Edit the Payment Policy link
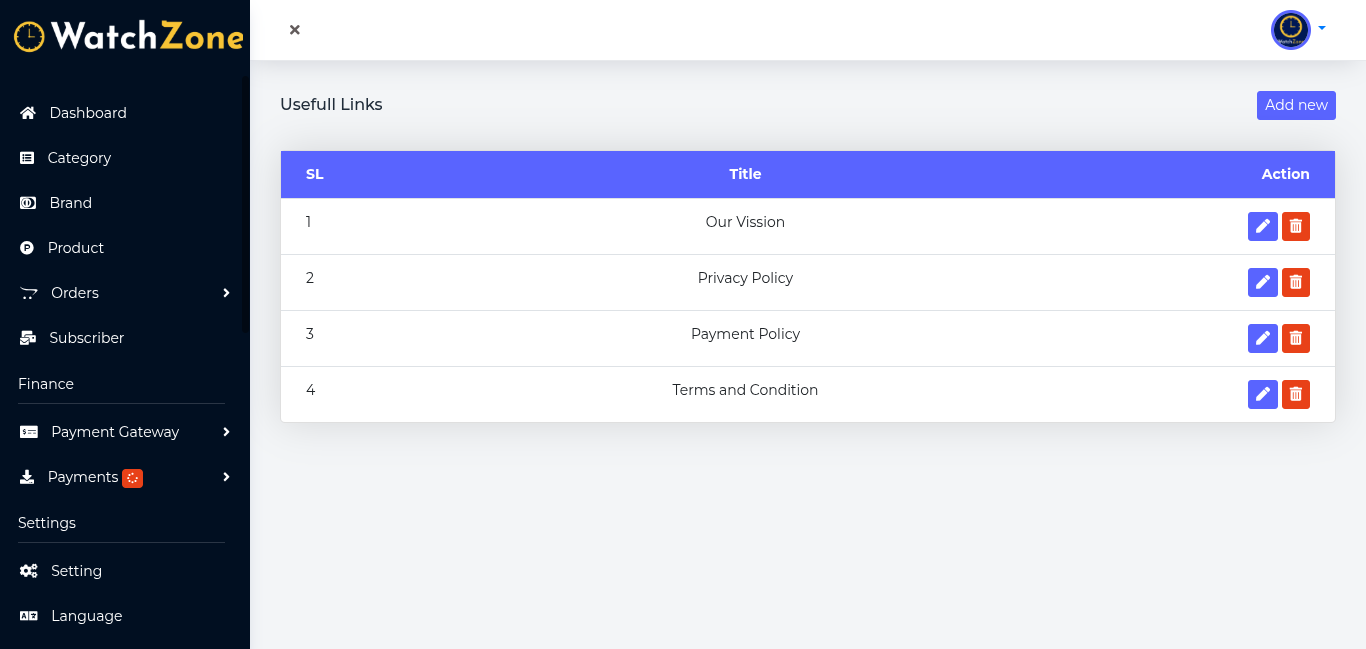The width and height of the screenshot is (1366, 649). [x=1263, y=339]
